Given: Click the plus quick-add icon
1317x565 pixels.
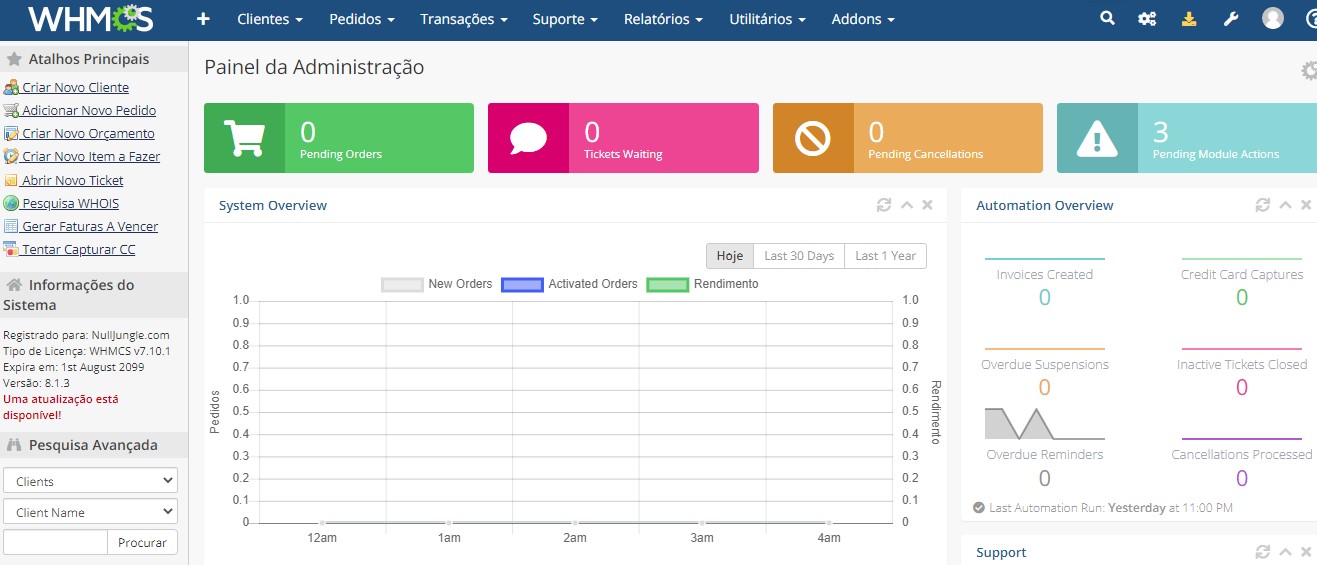Looking at the screenshot, I should click(x=203, y=19).
